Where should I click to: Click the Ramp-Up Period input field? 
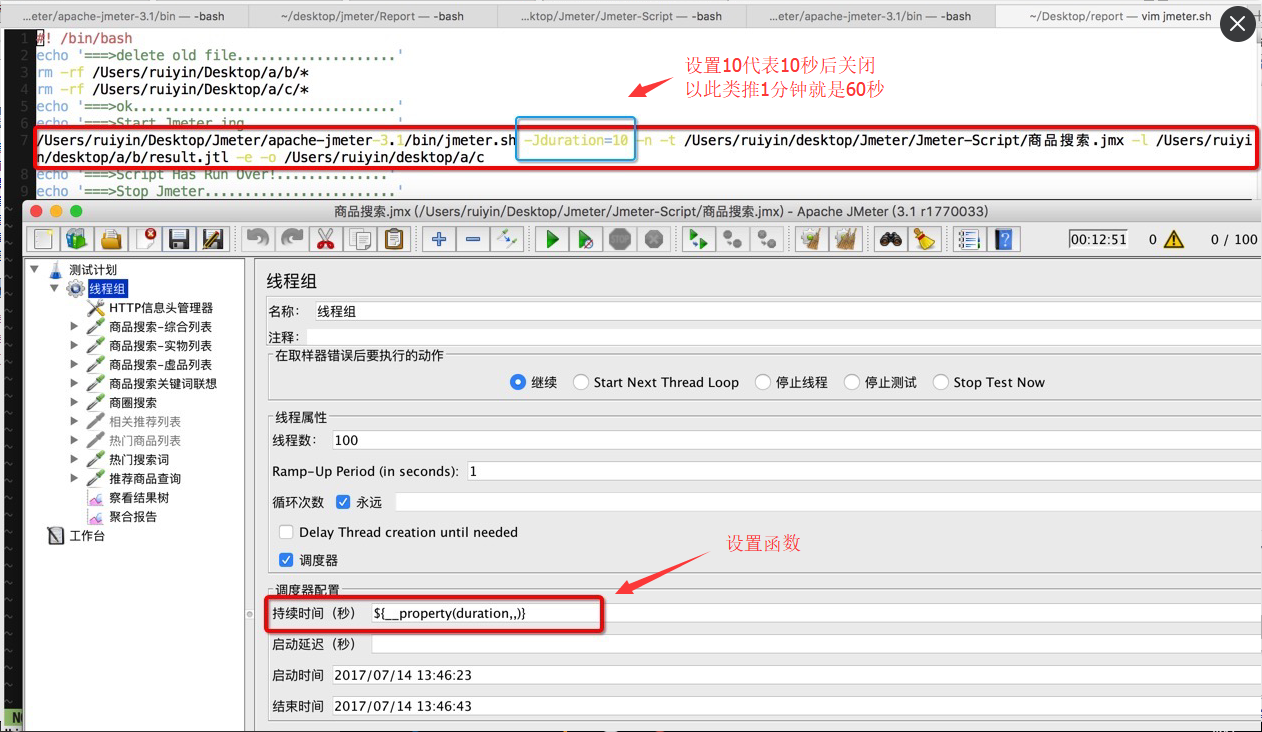(864, 471)
